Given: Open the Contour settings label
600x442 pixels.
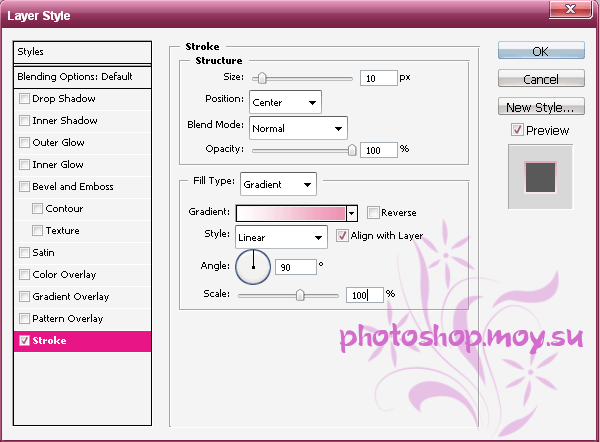Looking at the screenshot, I should 64,209.
